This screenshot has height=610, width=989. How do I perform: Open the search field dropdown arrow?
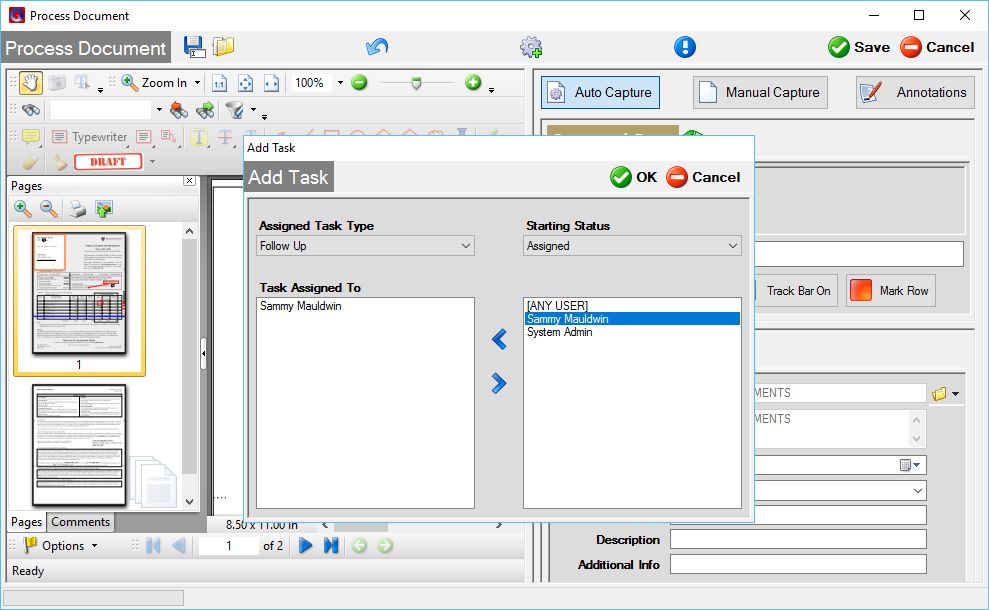pyautogui.click(x=159, y=110)
